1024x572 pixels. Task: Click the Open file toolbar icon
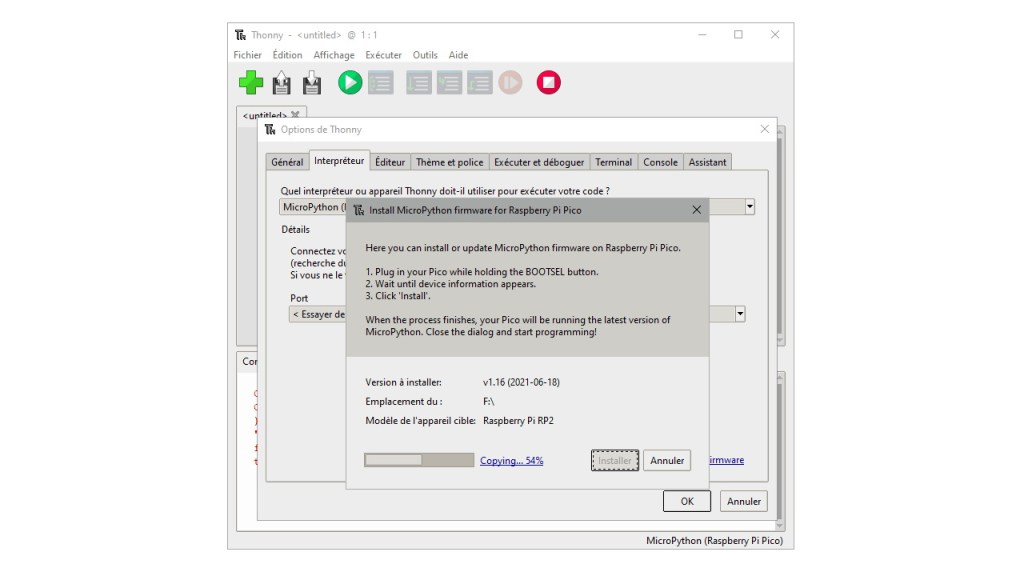click(x=282, y=83)
